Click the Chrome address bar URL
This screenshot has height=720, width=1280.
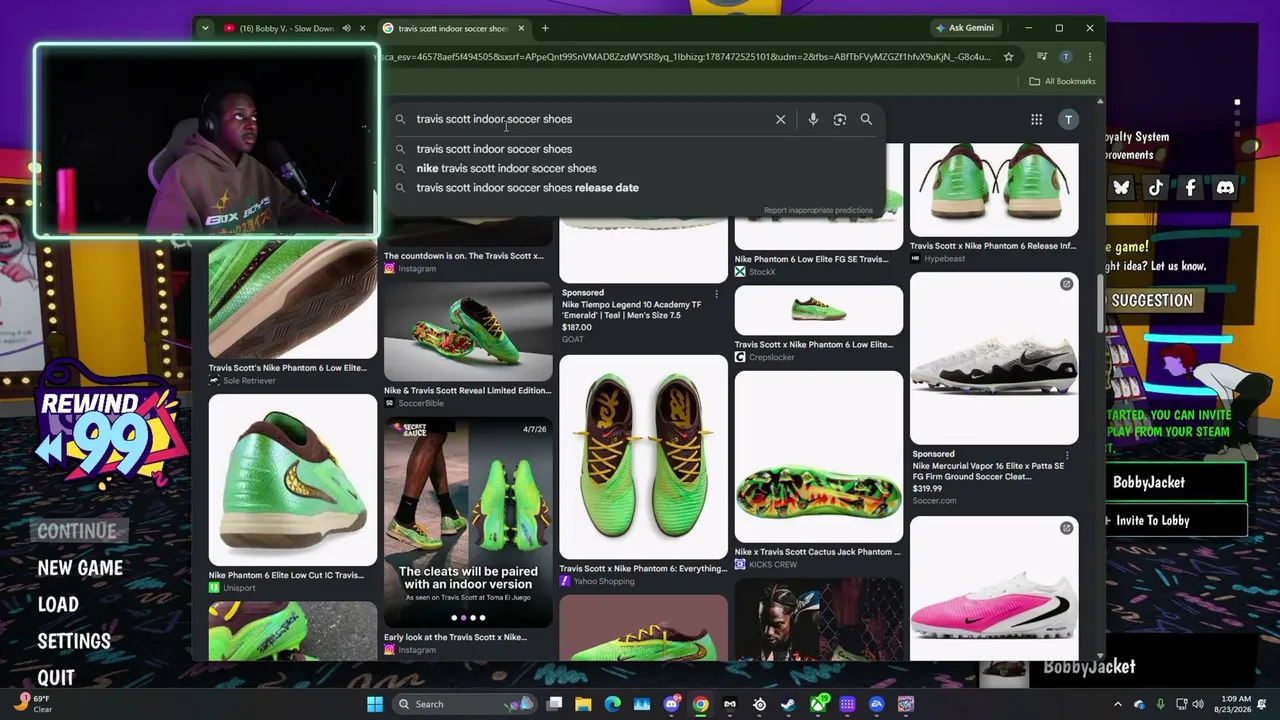click(x=684, y=57)
